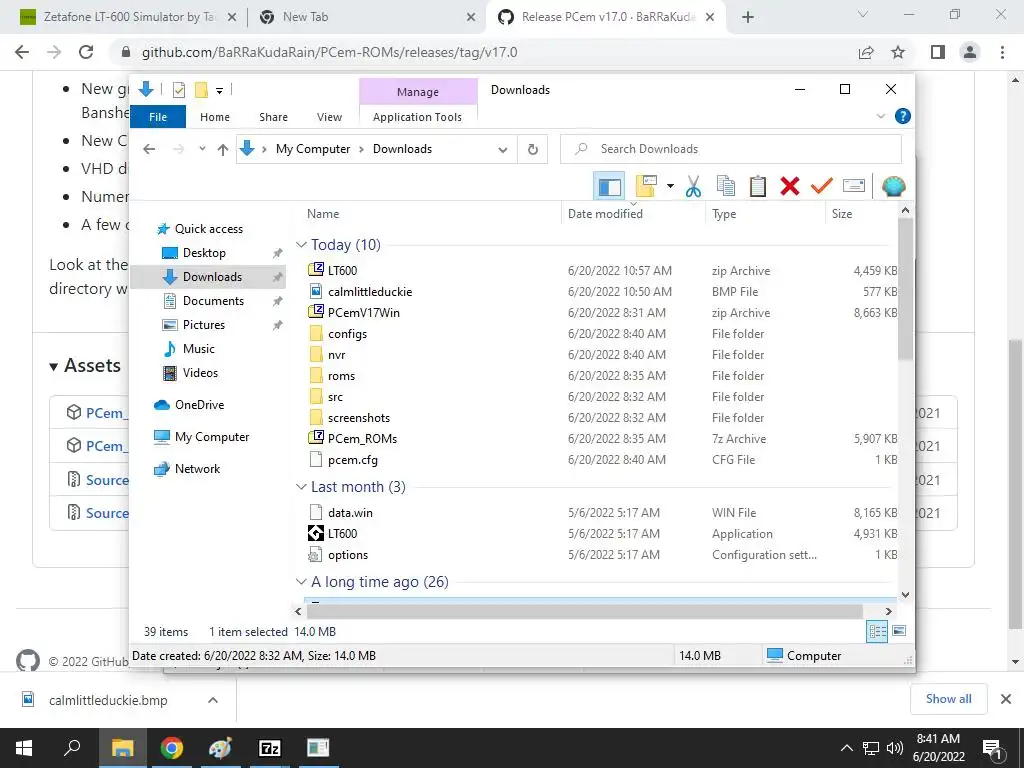Select Pictures in navigation pane
1024x768 pixels.
point(204,325)
